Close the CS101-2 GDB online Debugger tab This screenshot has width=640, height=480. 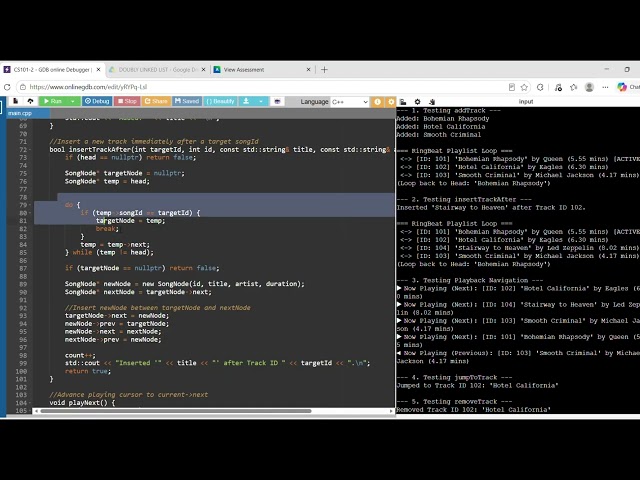pos(98,70)
